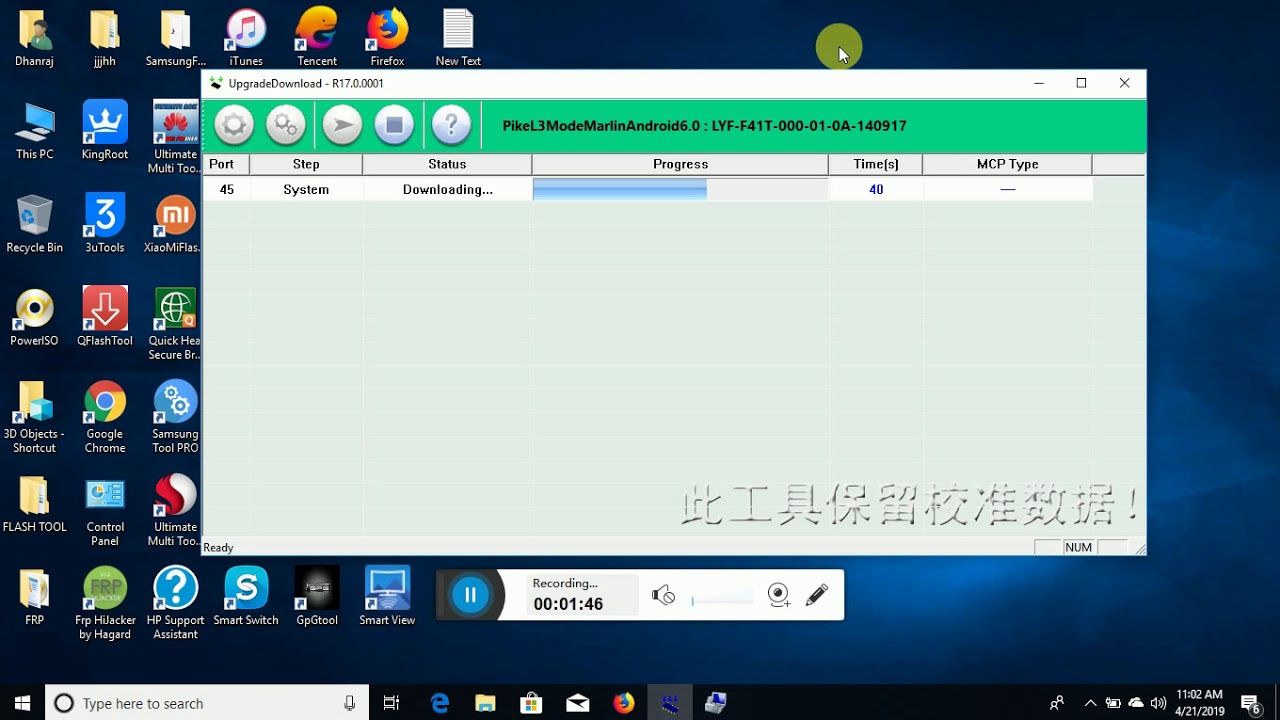Screen dimensions: 1280x720
Task: Click the PikeL3ModeMarlinAndroid6.0 firmware title text
Action: tap(704, 126)
